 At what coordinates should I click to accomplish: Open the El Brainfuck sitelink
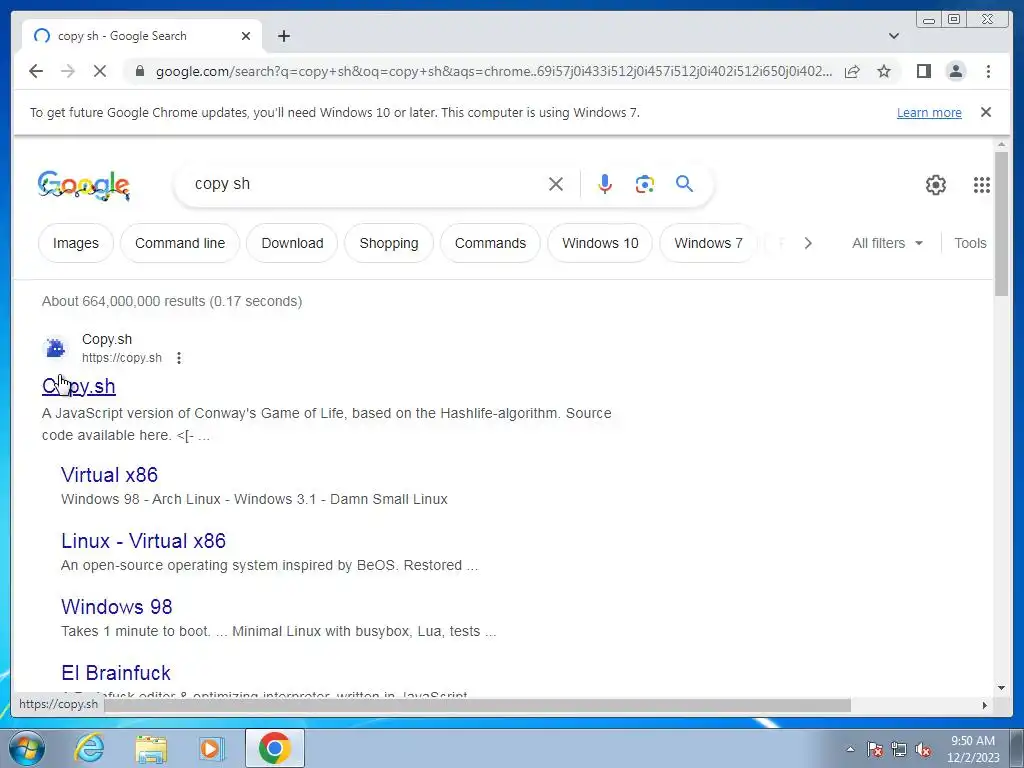(116, 673)
